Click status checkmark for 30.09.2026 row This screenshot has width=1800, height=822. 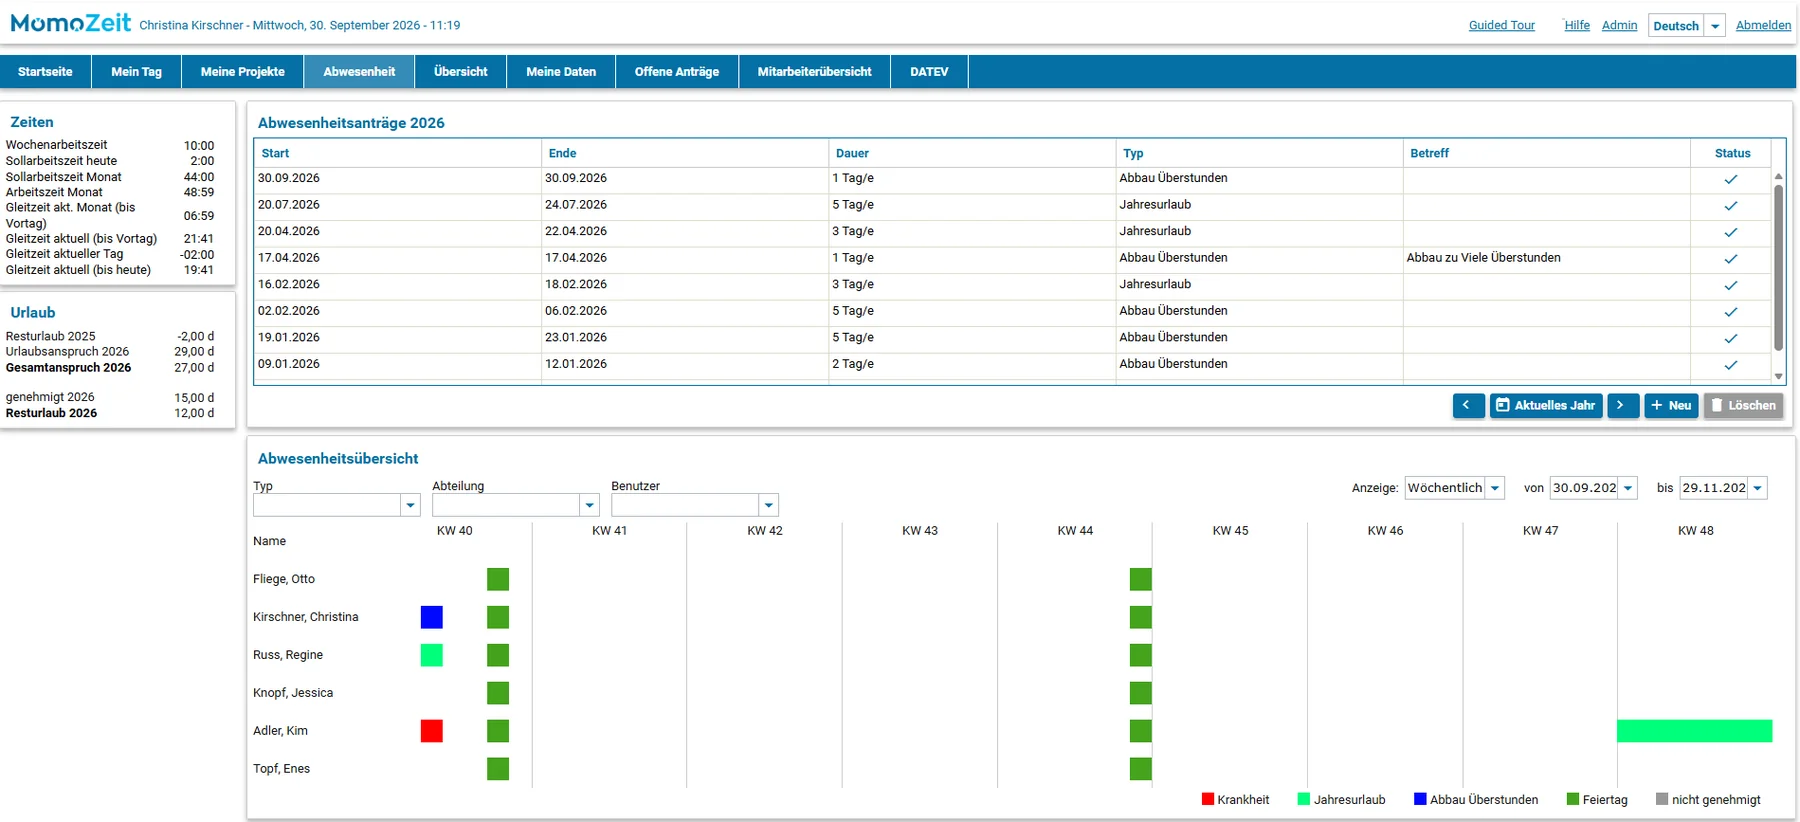pyautogui.click(x=1730, y=179)
